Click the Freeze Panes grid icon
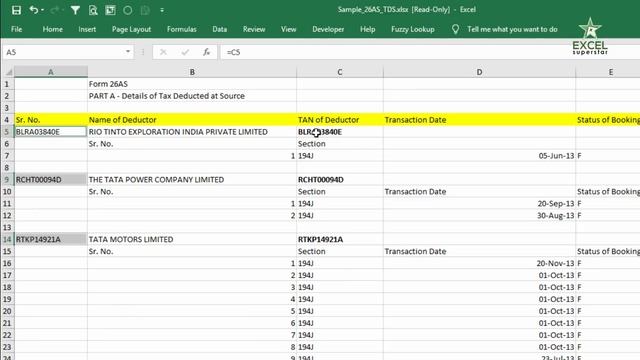This screenshot has width=640, height=360. (x=111, y=10)
